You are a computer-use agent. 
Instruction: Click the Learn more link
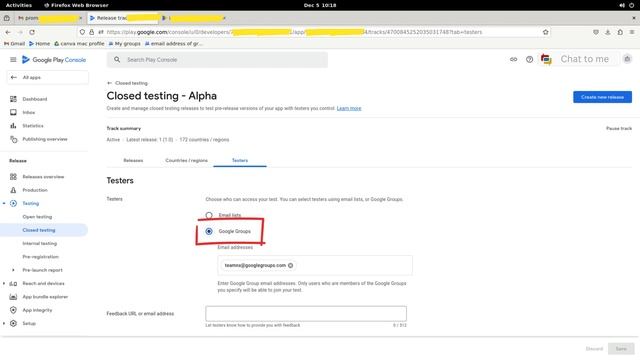pyautogui.click(x=349, y=108)
